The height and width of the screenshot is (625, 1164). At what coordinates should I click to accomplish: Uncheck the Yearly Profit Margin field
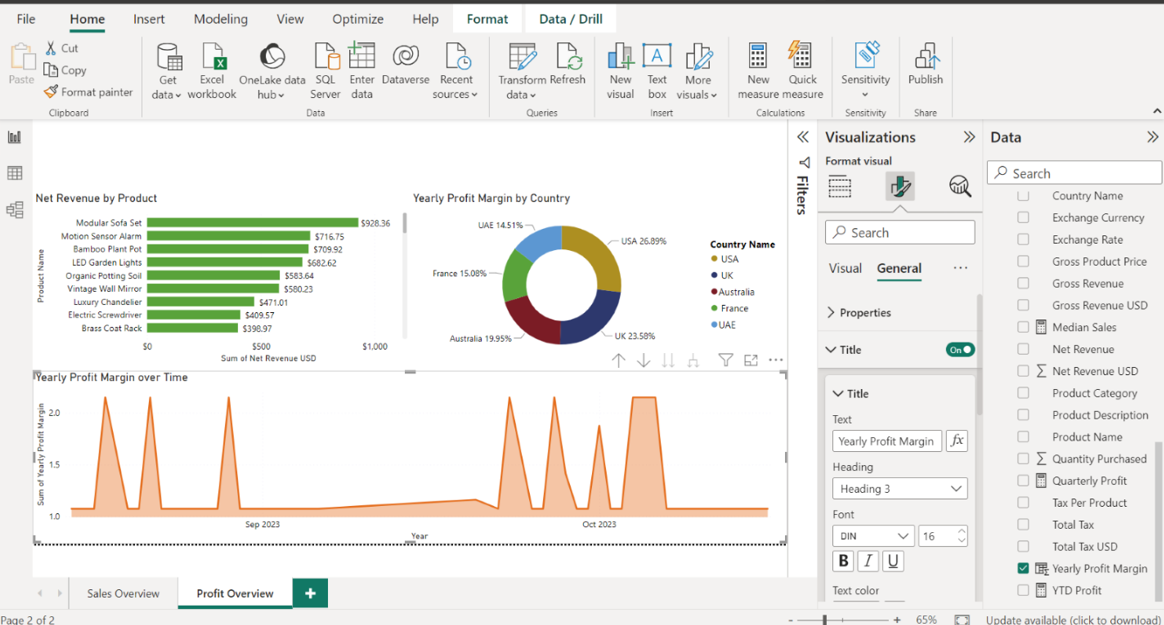pos(1023,568)
